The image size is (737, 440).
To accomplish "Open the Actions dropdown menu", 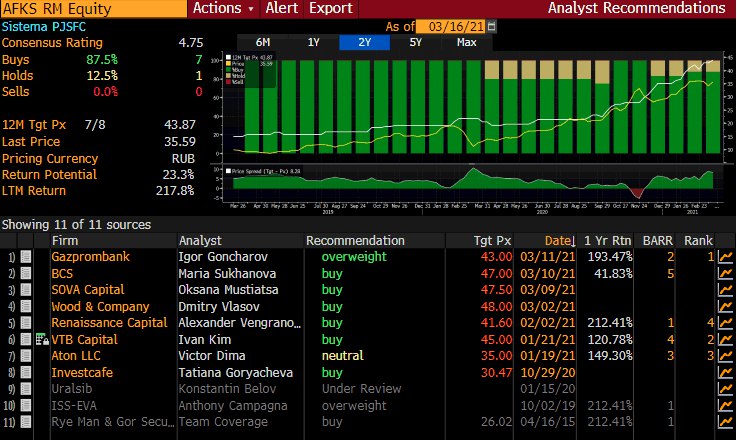I will (x=223, y=8).
